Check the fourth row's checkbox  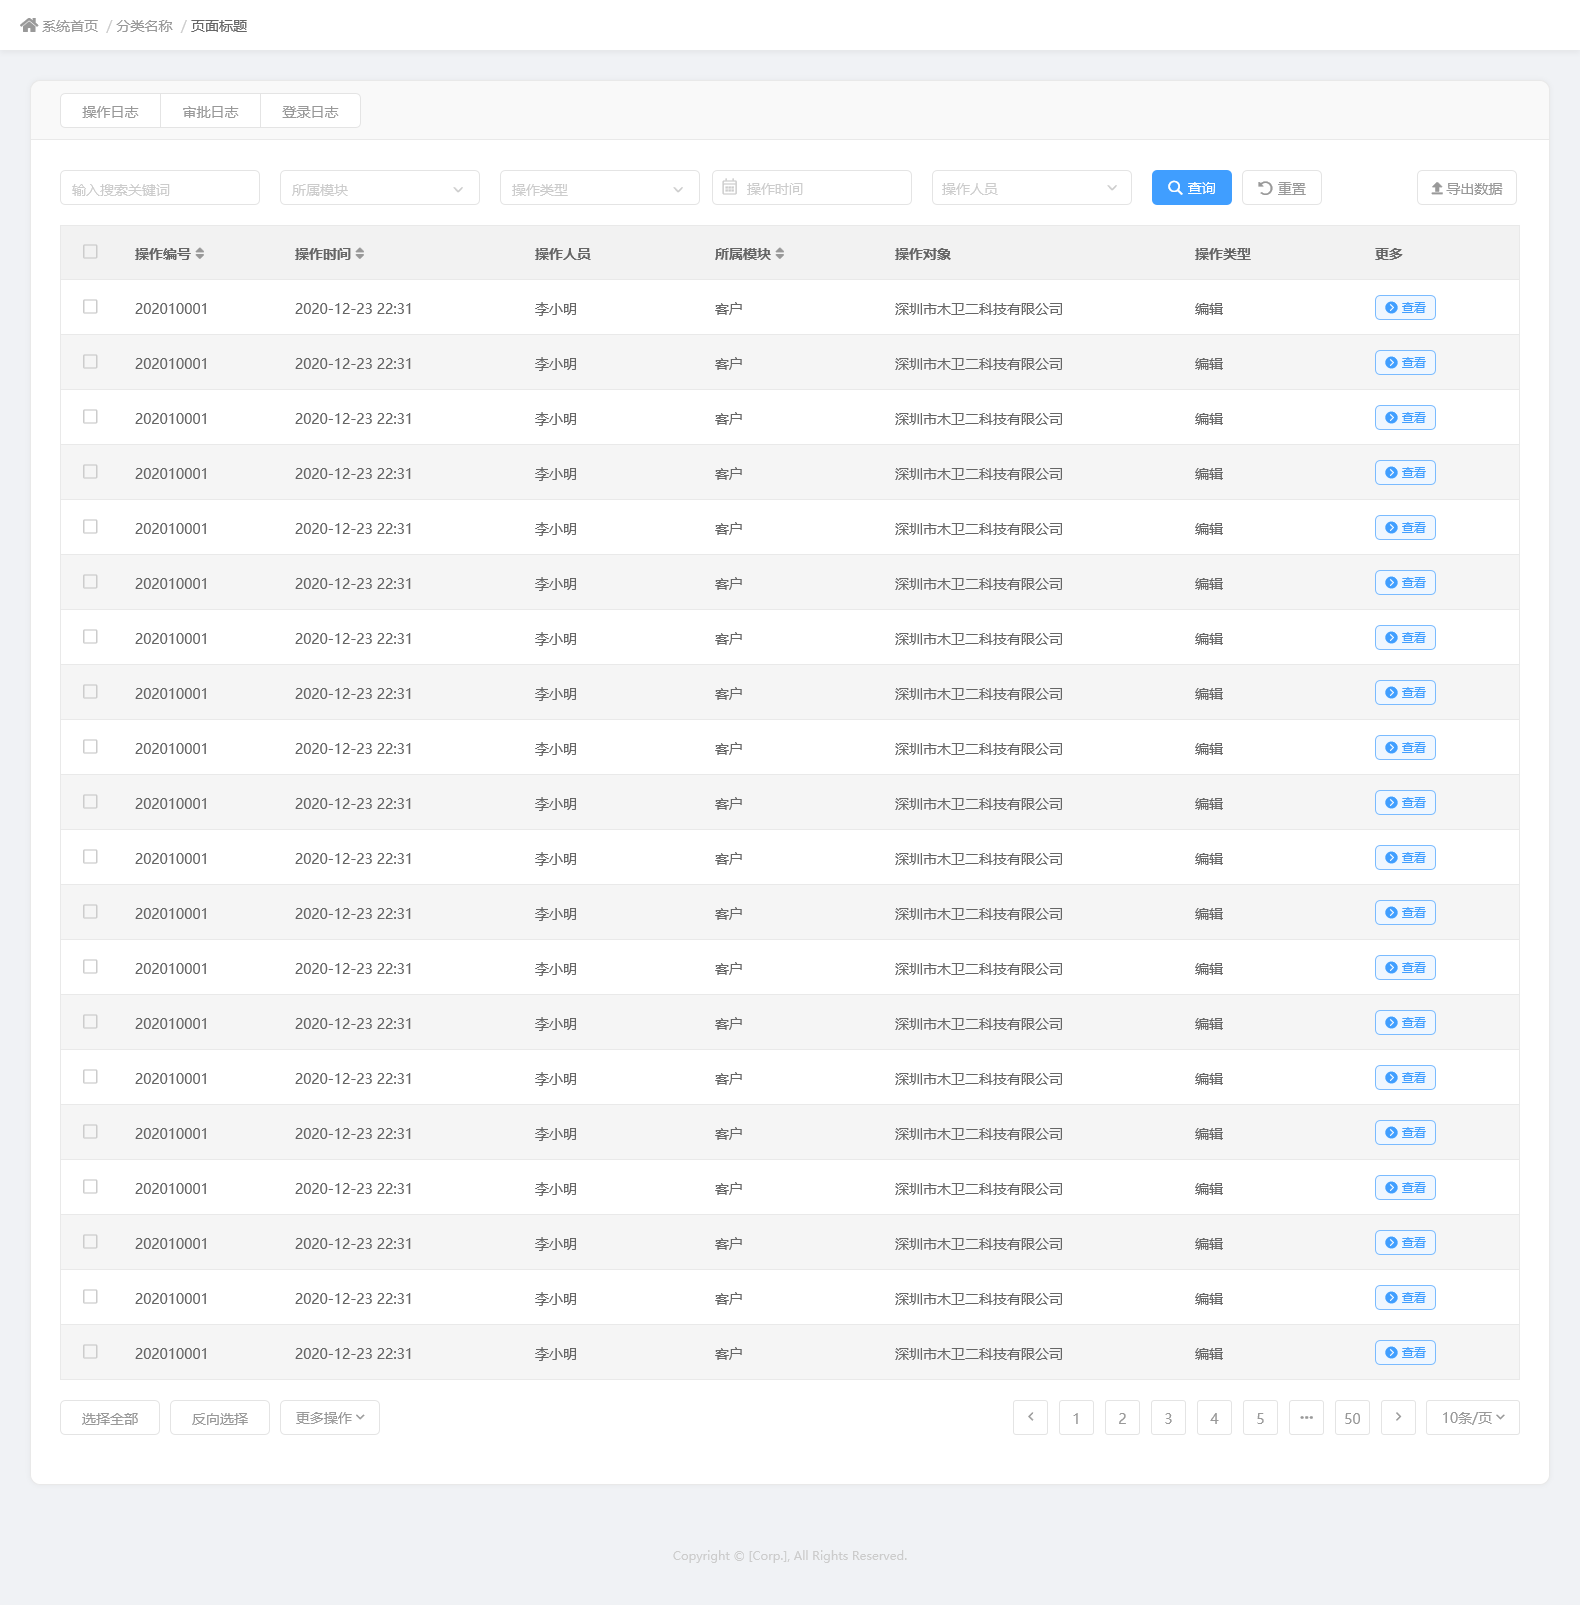tap(90, 472)
